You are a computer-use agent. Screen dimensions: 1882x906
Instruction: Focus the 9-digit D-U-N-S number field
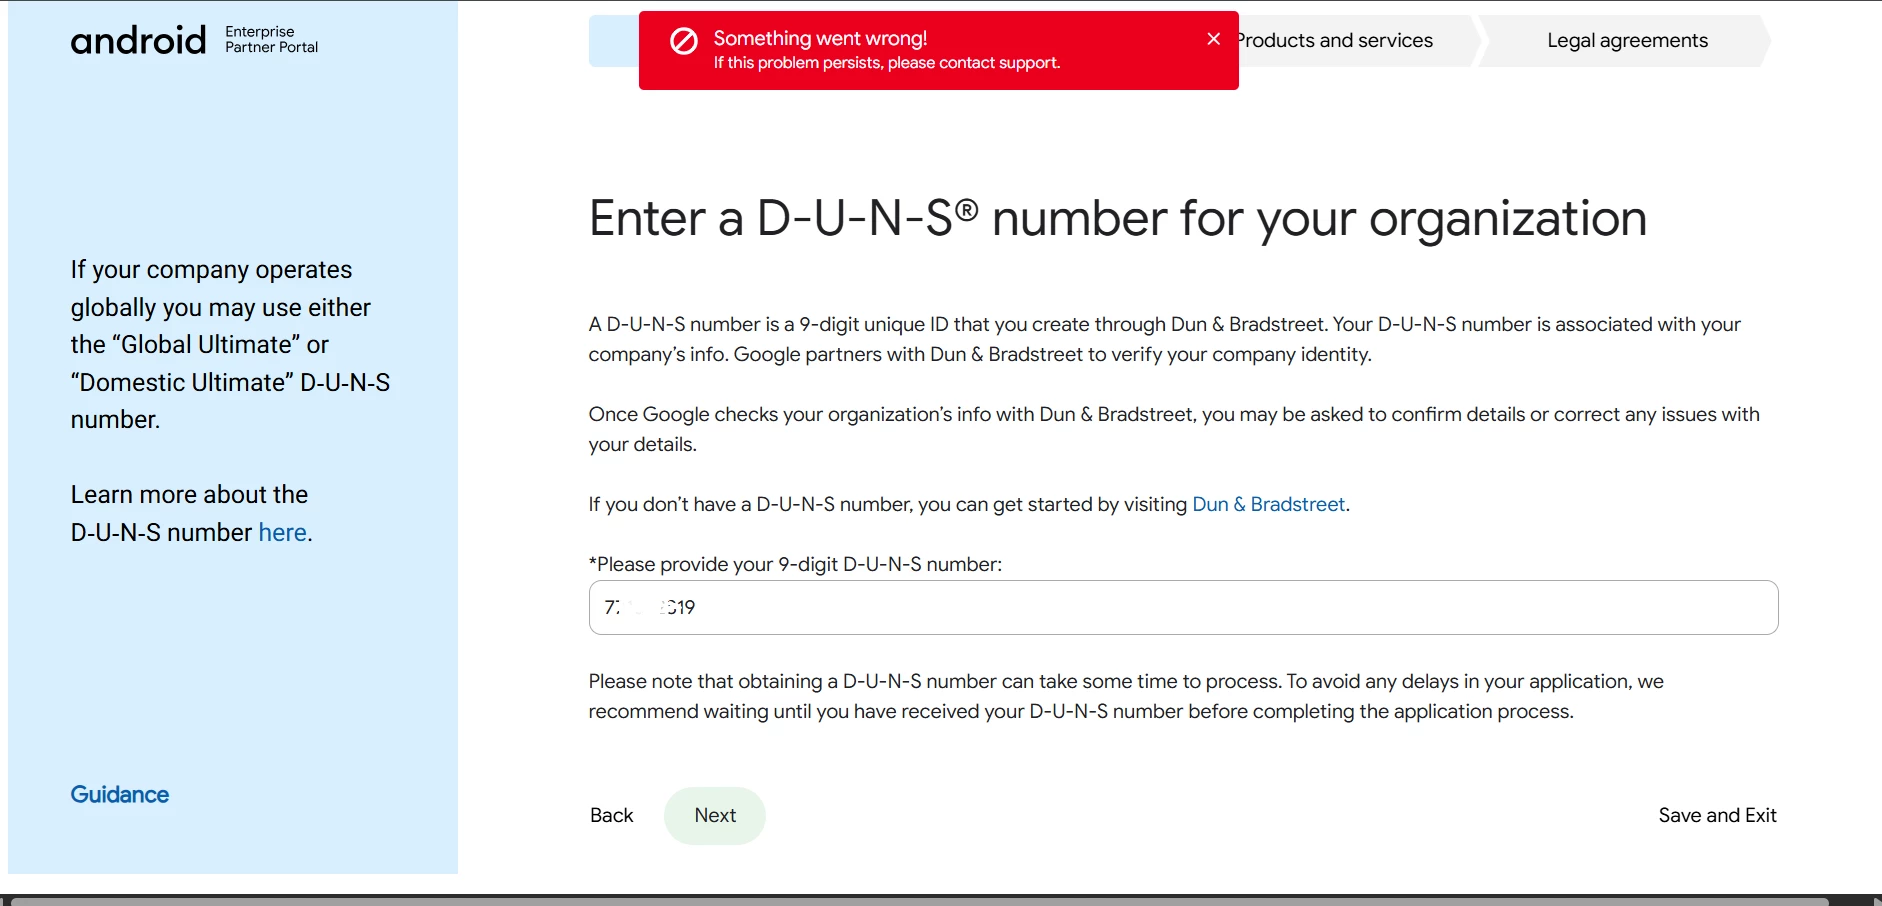click(x=1183, y=607)
